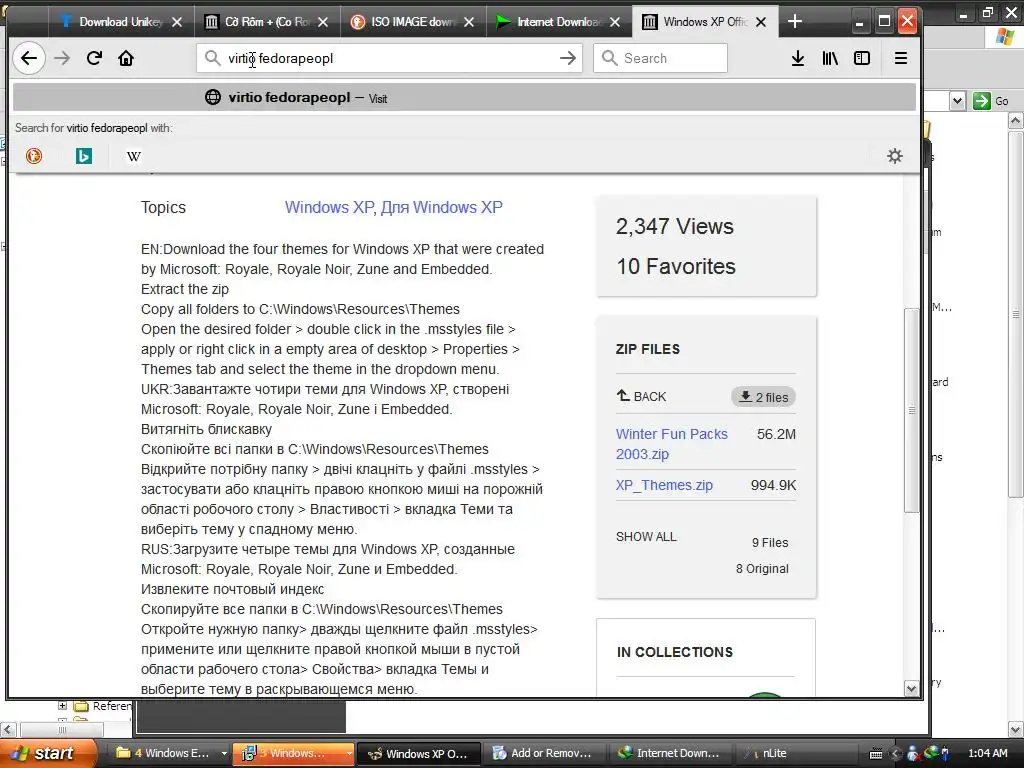
Task: Click the Go arrow in the address bar
Action: click(x=568, y=58)
